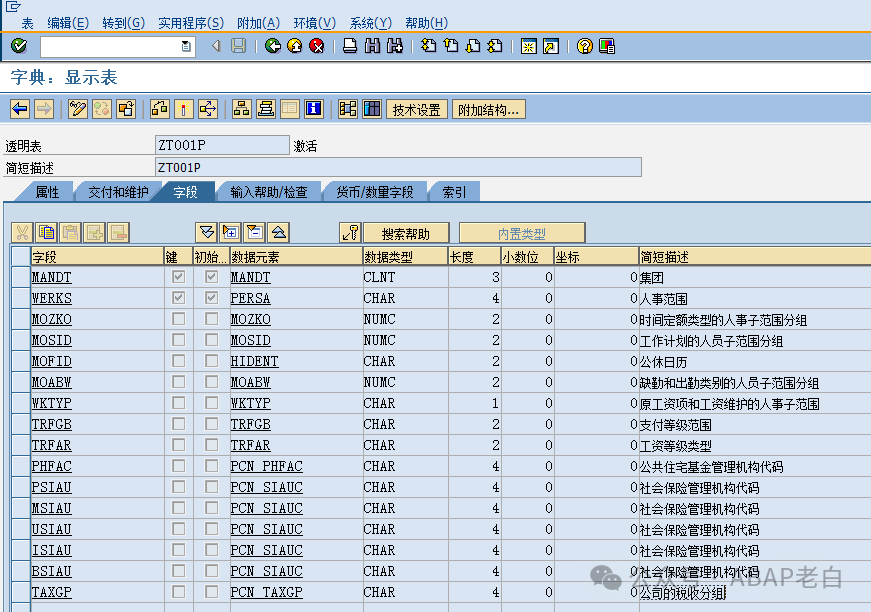Toggle initial value checkbox for MANDT

212,277
